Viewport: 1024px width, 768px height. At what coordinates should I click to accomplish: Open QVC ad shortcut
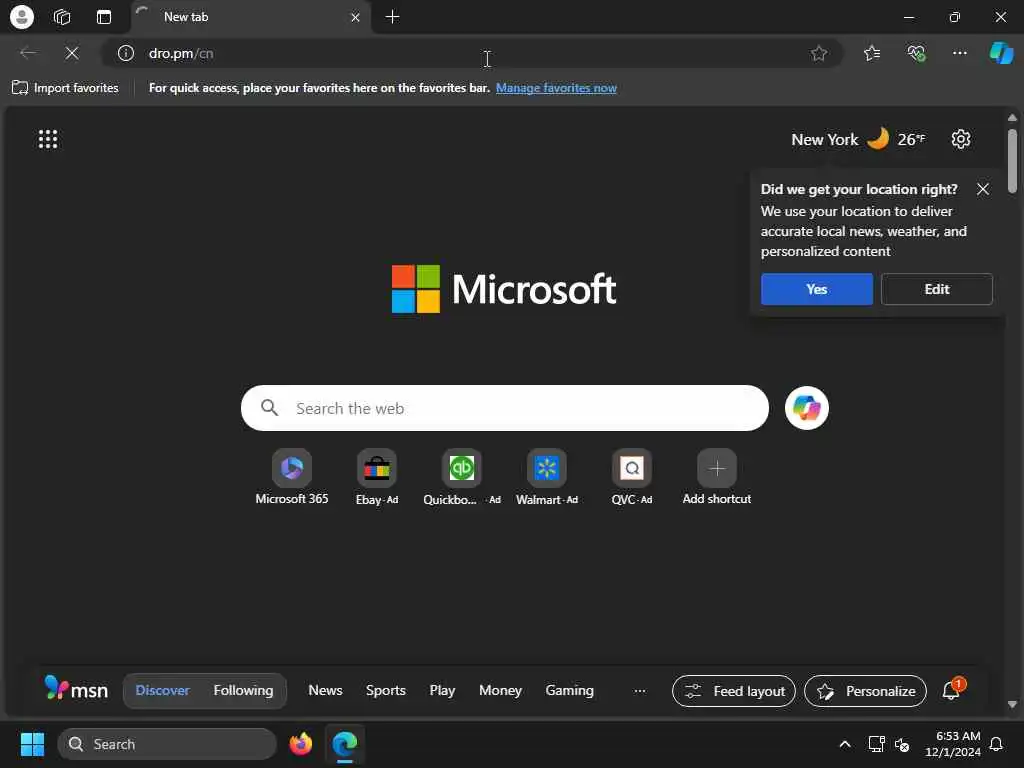[x=632, y=477]
